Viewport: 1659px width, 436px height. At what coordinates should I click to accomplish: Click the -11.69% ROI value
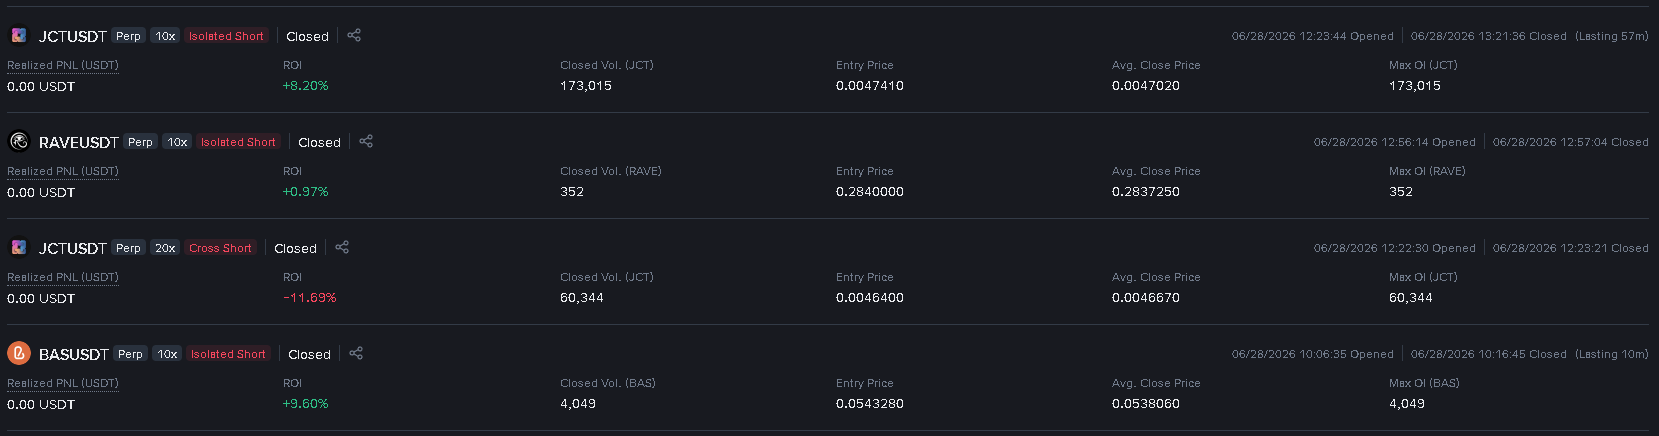pos(310,298)
